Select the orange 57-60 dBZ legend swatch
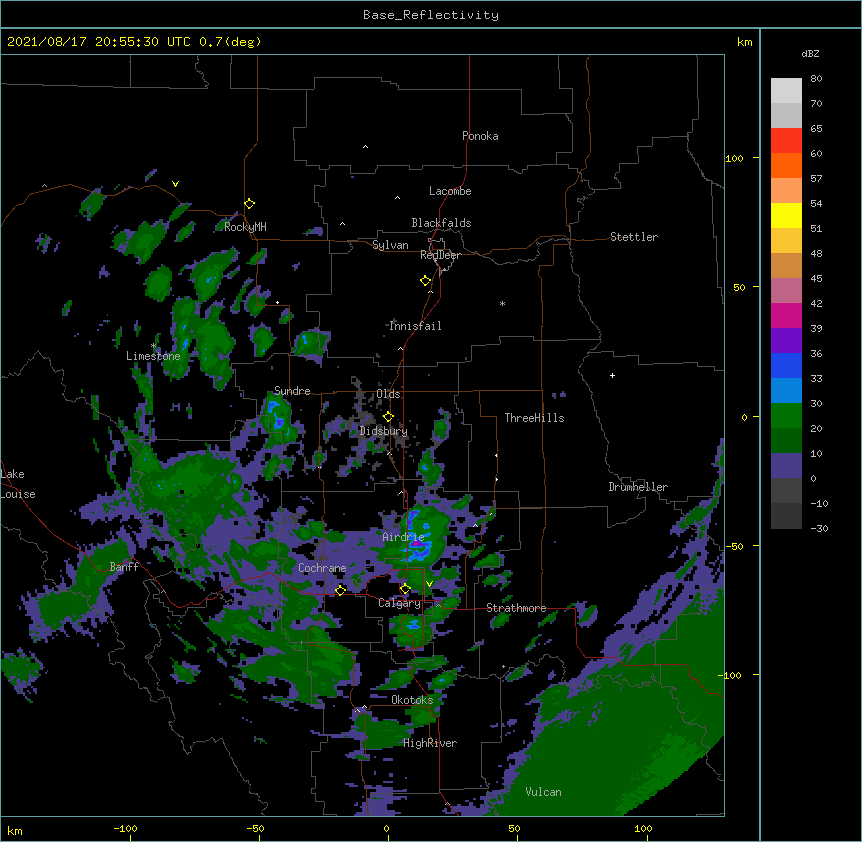This screenshot has width=862, height=842. 786,165
